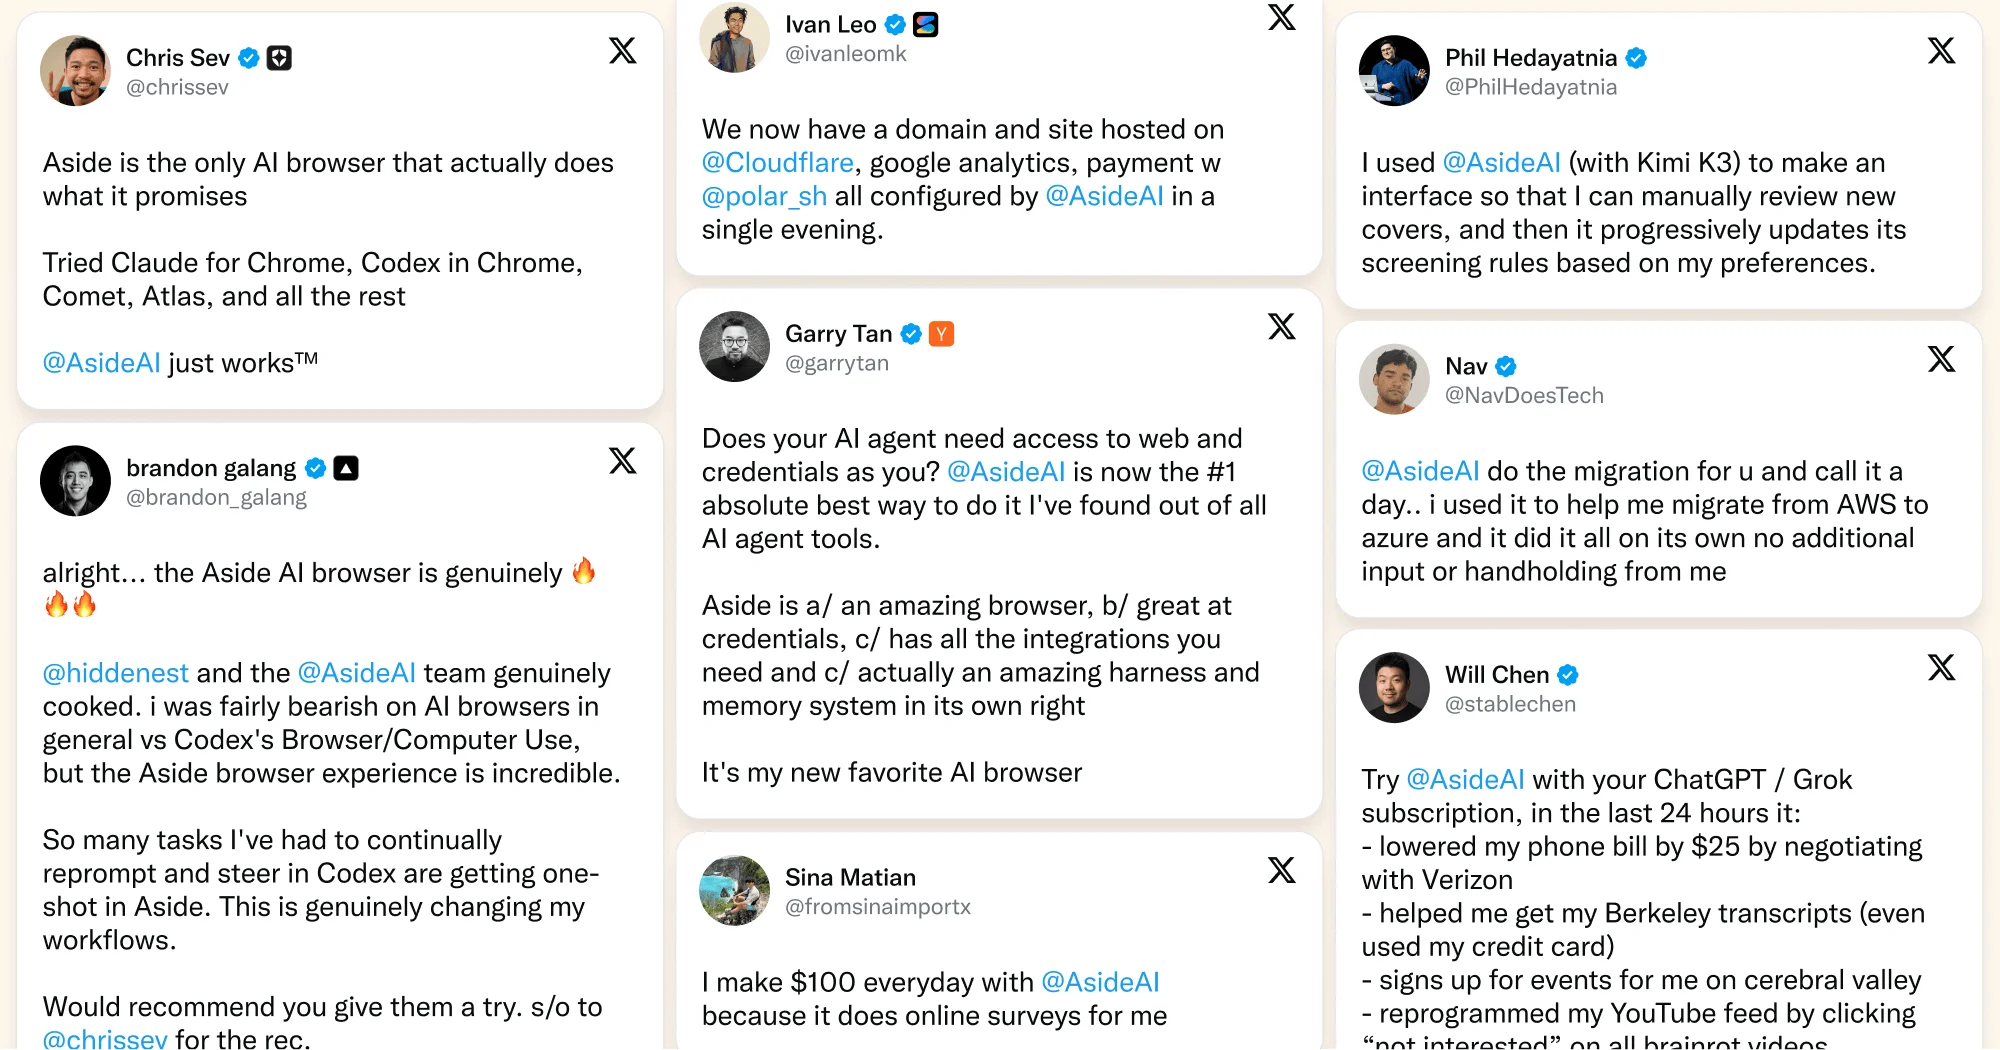
Task: Open the X logo on Sina Matian's tweet
Action: [1281, 870]
